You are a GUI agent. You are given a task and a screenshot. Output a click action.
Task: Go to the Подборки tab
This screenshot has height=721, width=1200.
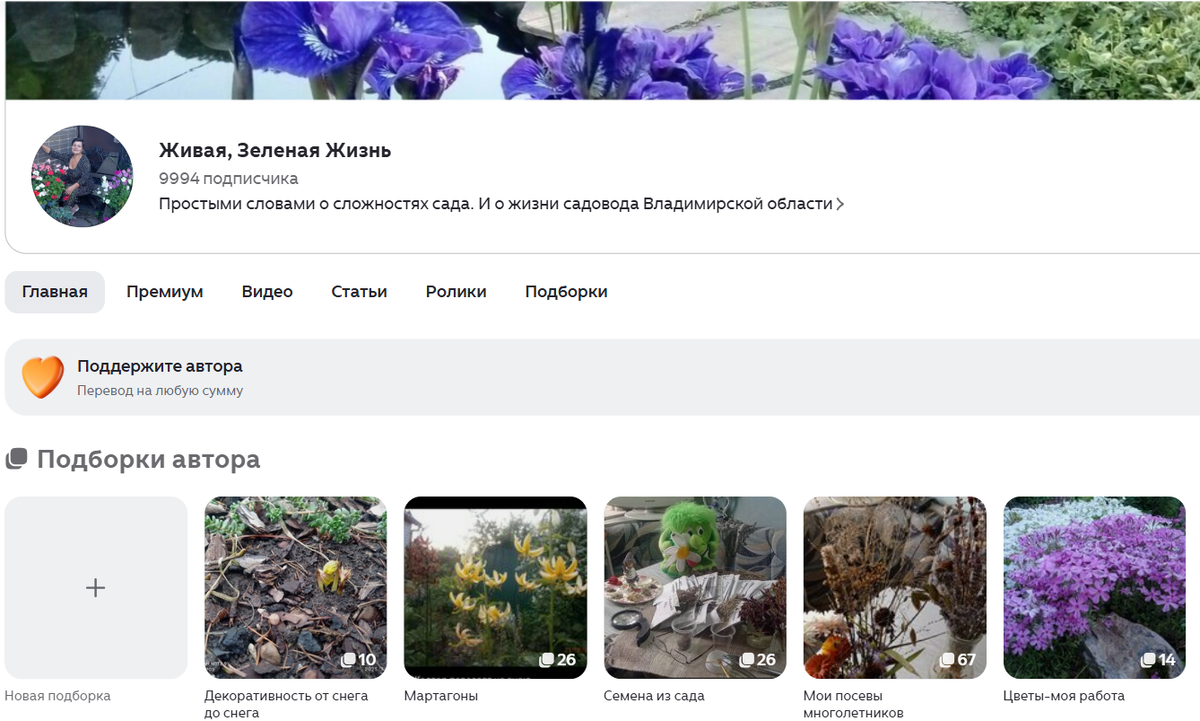(x=566, y=292)
